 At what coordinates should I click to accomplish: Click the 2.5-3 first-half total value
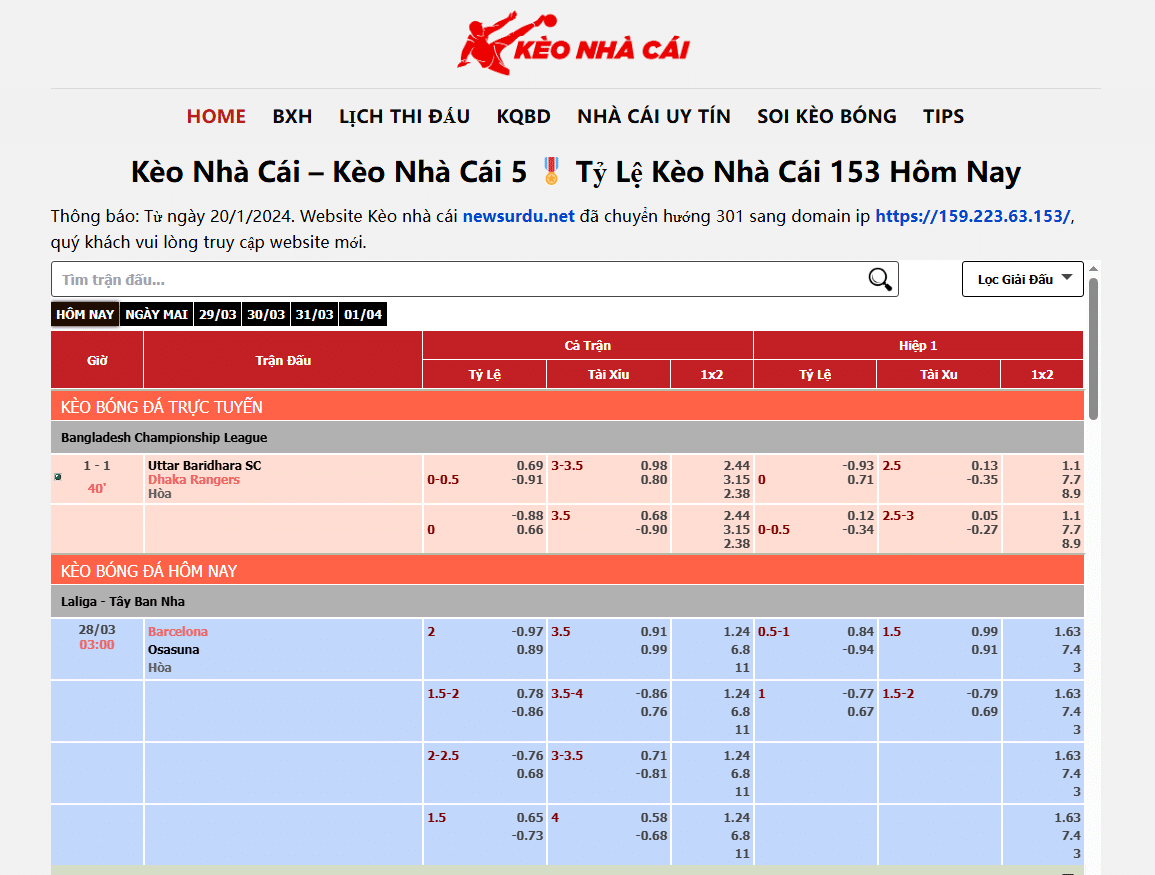pyautogui.click(x=898, y=516)
